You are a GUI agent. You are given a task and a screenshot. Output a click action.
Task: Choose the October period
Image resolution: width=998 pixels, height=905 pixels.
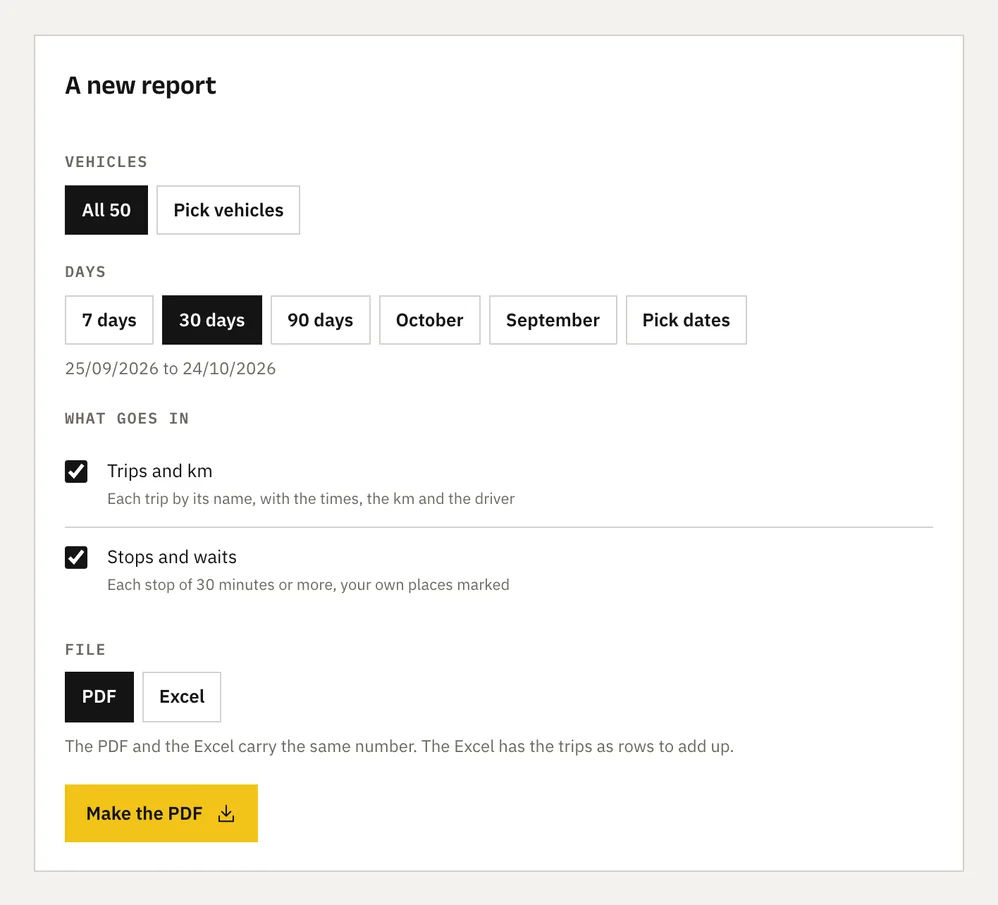coord(430,320)
